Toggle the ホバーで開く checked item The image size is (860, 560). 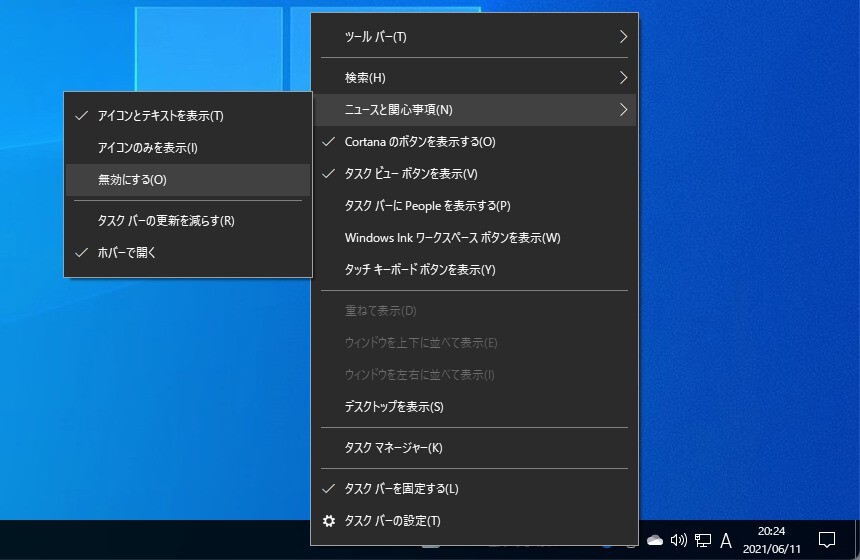point(188,253)
